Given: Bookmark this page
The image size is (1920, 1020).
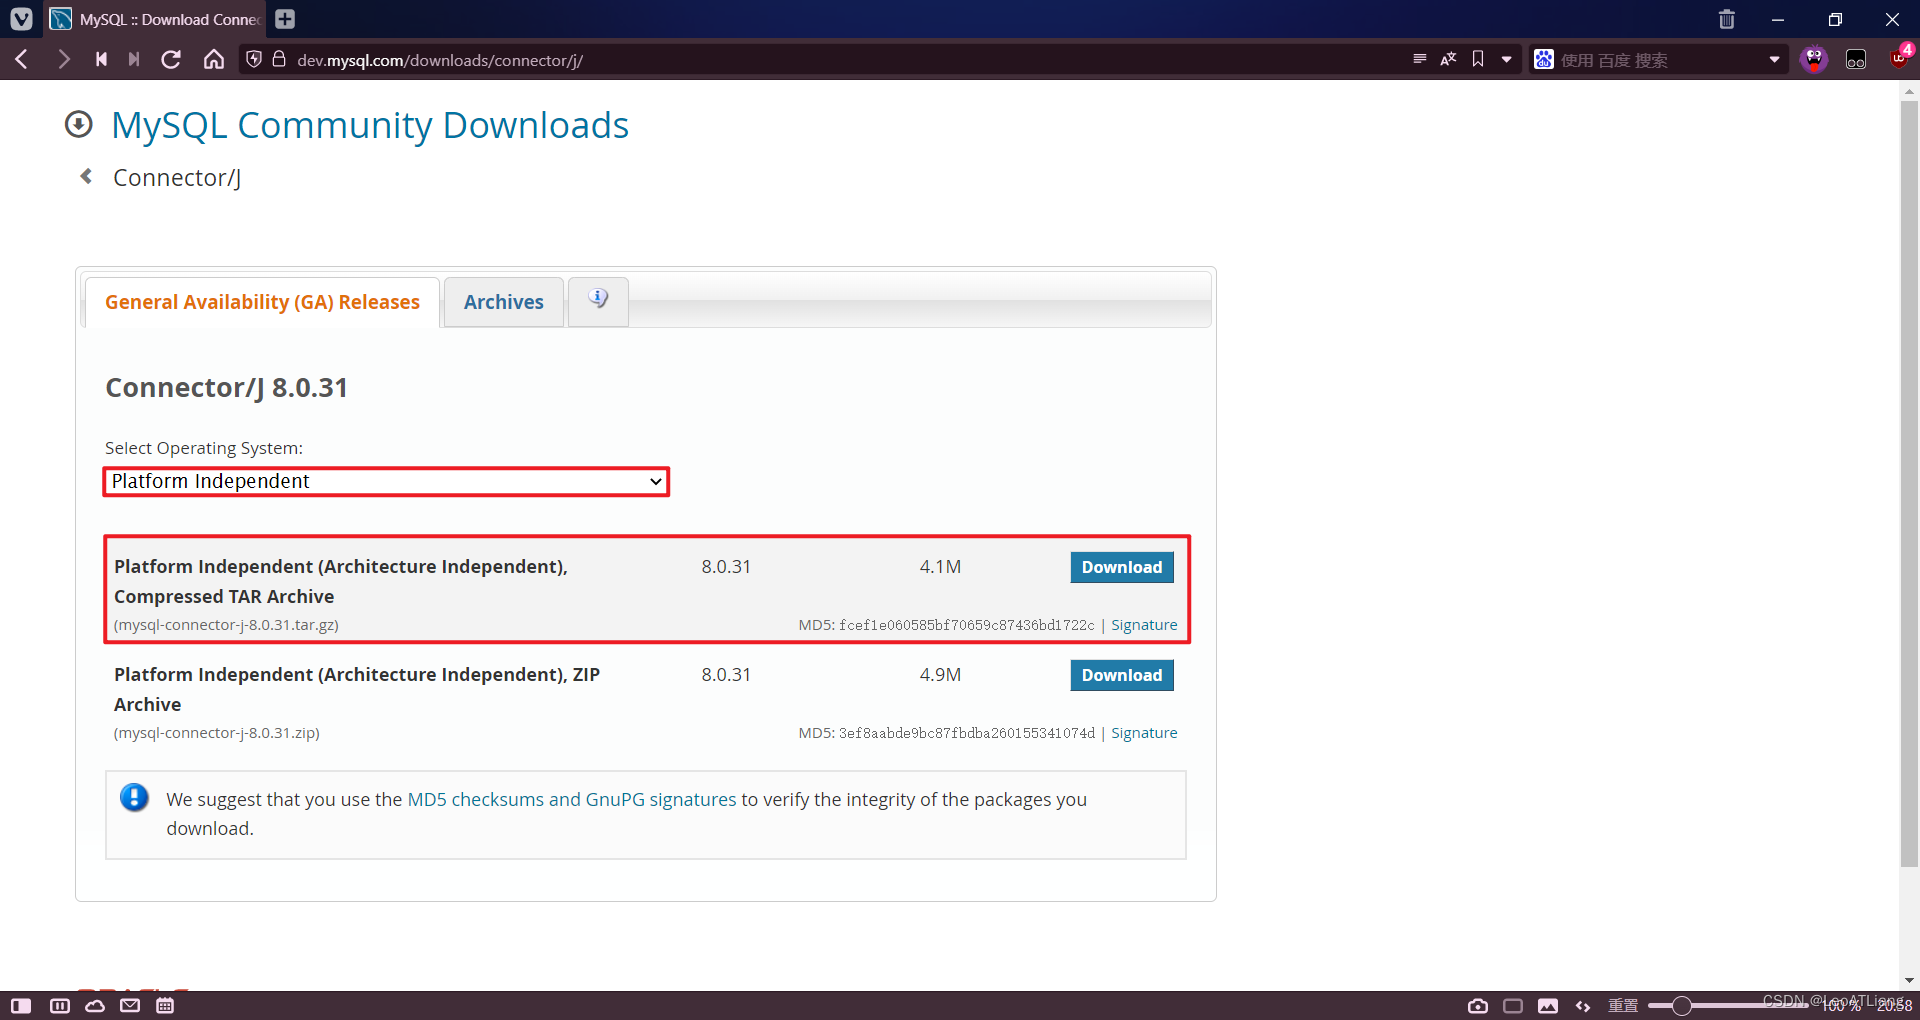Looking at the screenshot, I should point(1478,60).
